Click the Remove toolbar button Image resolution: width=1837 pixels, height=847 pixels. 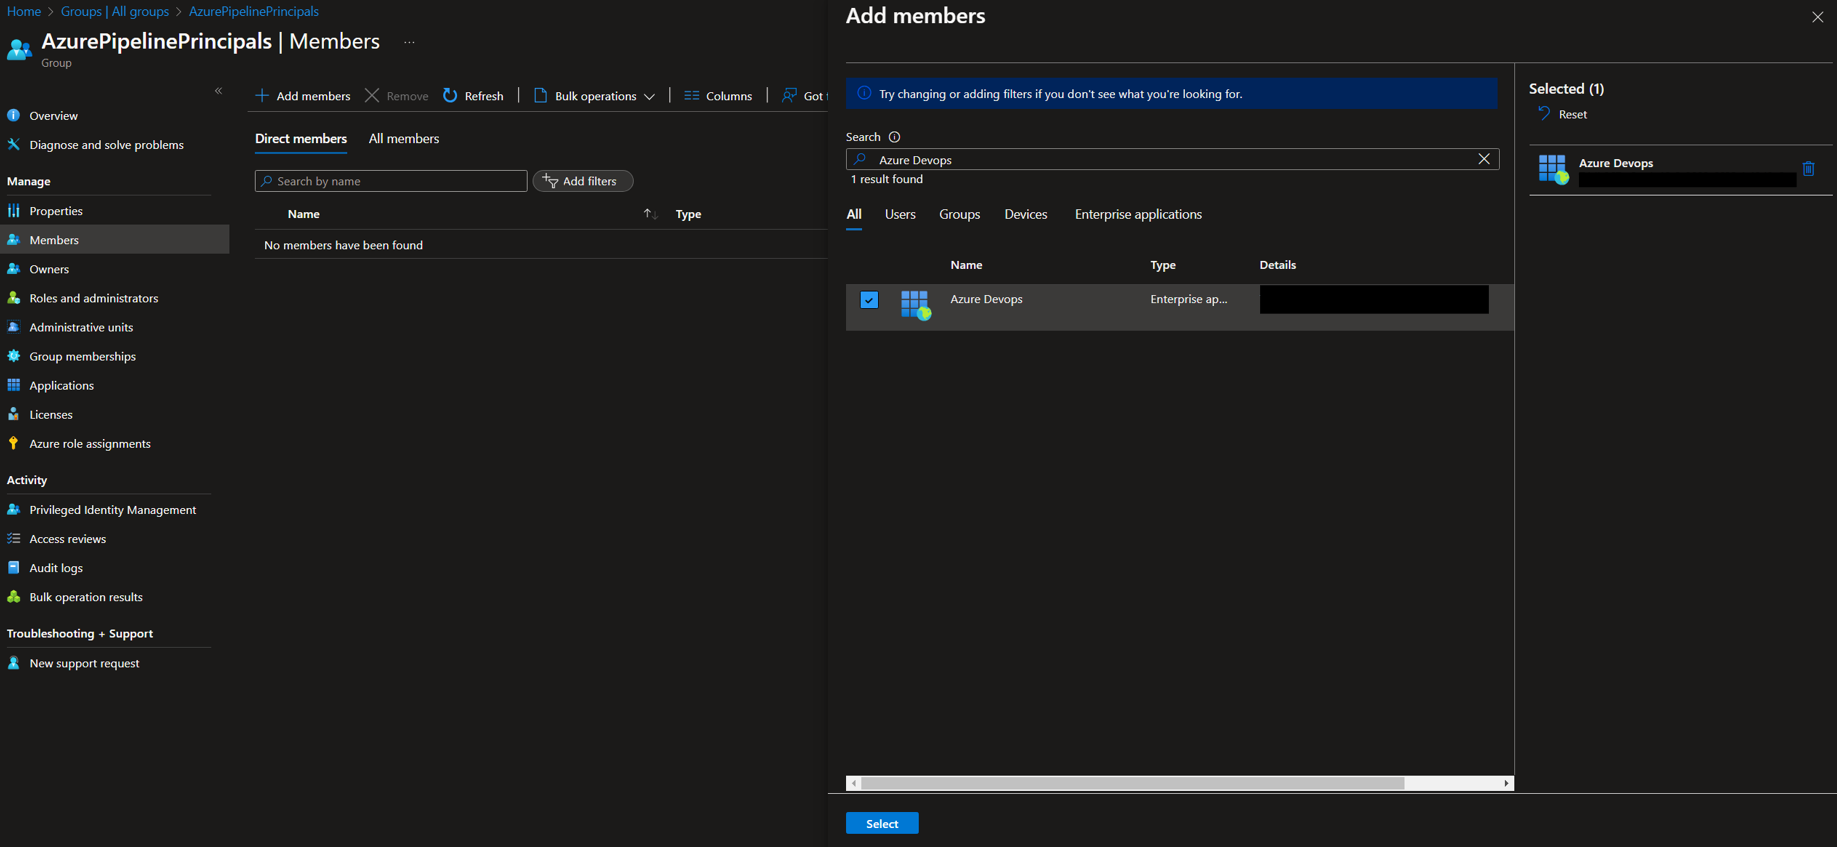tap(397, 96)
